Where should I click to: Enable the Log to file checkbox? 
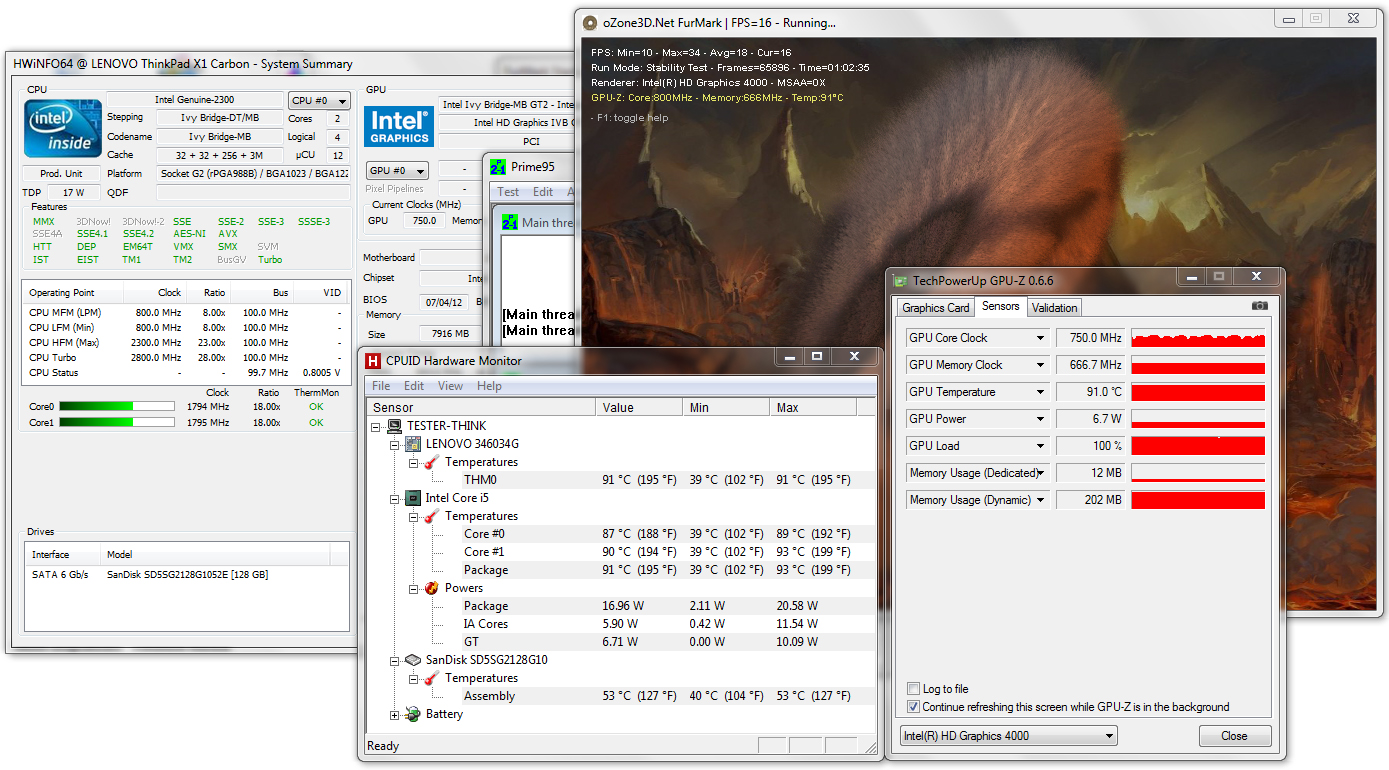coord(913,689)
